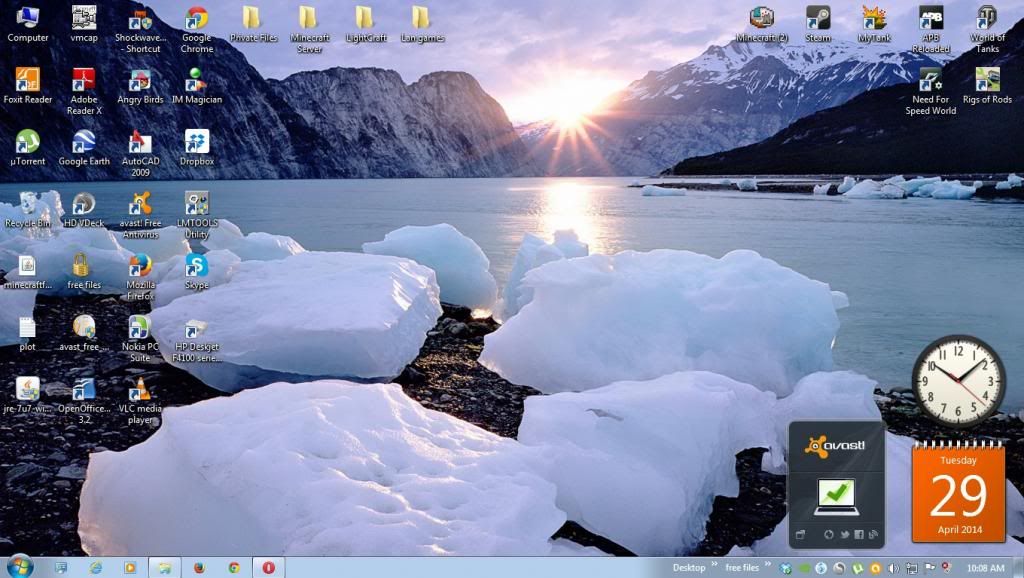Launch Mozilla Firefox desktop shortcut
The width and height of the screenshot is (1024, 578).
(x=141, y=267)
